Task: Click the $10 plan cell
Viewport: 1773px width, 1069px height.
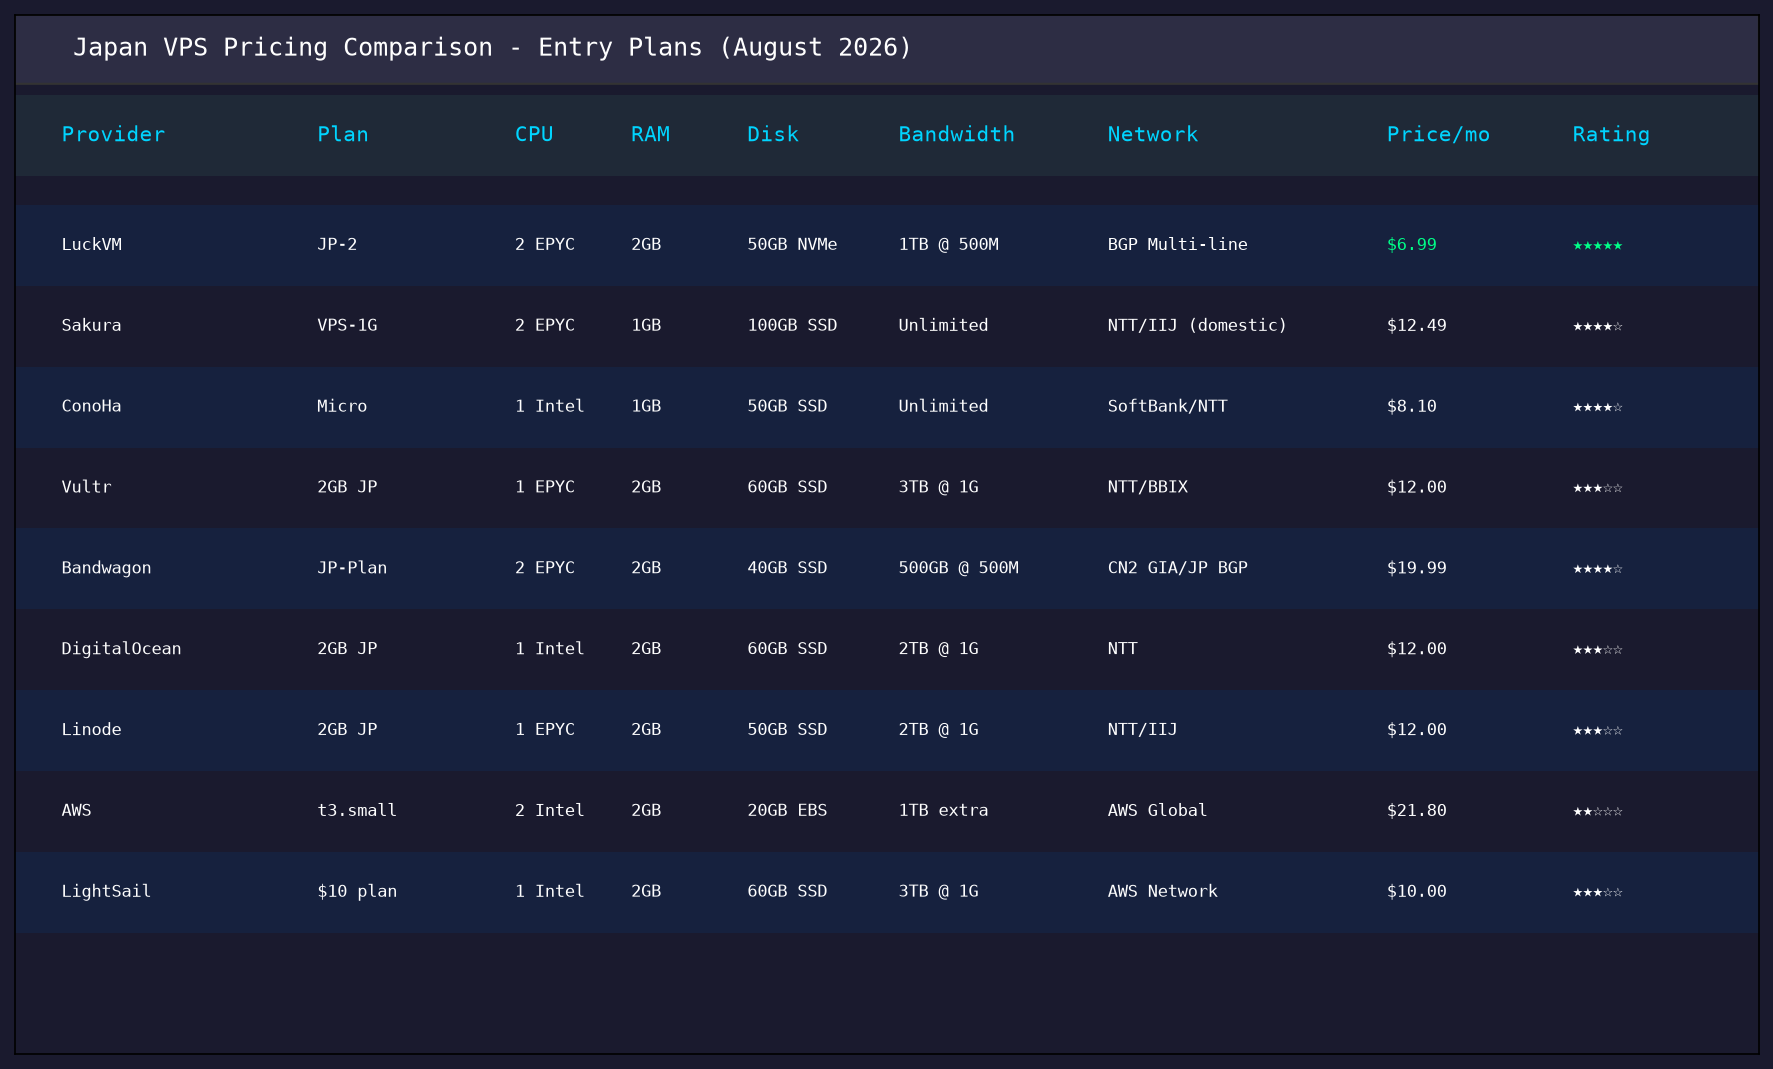Action: click(357, 892)
